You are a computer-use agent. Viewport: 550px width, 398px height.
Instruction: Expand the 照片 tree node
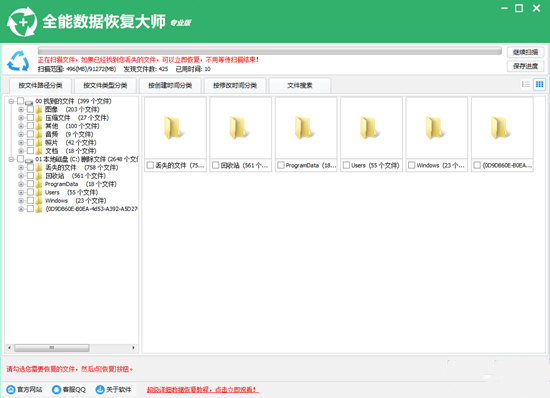pos(21,143)
